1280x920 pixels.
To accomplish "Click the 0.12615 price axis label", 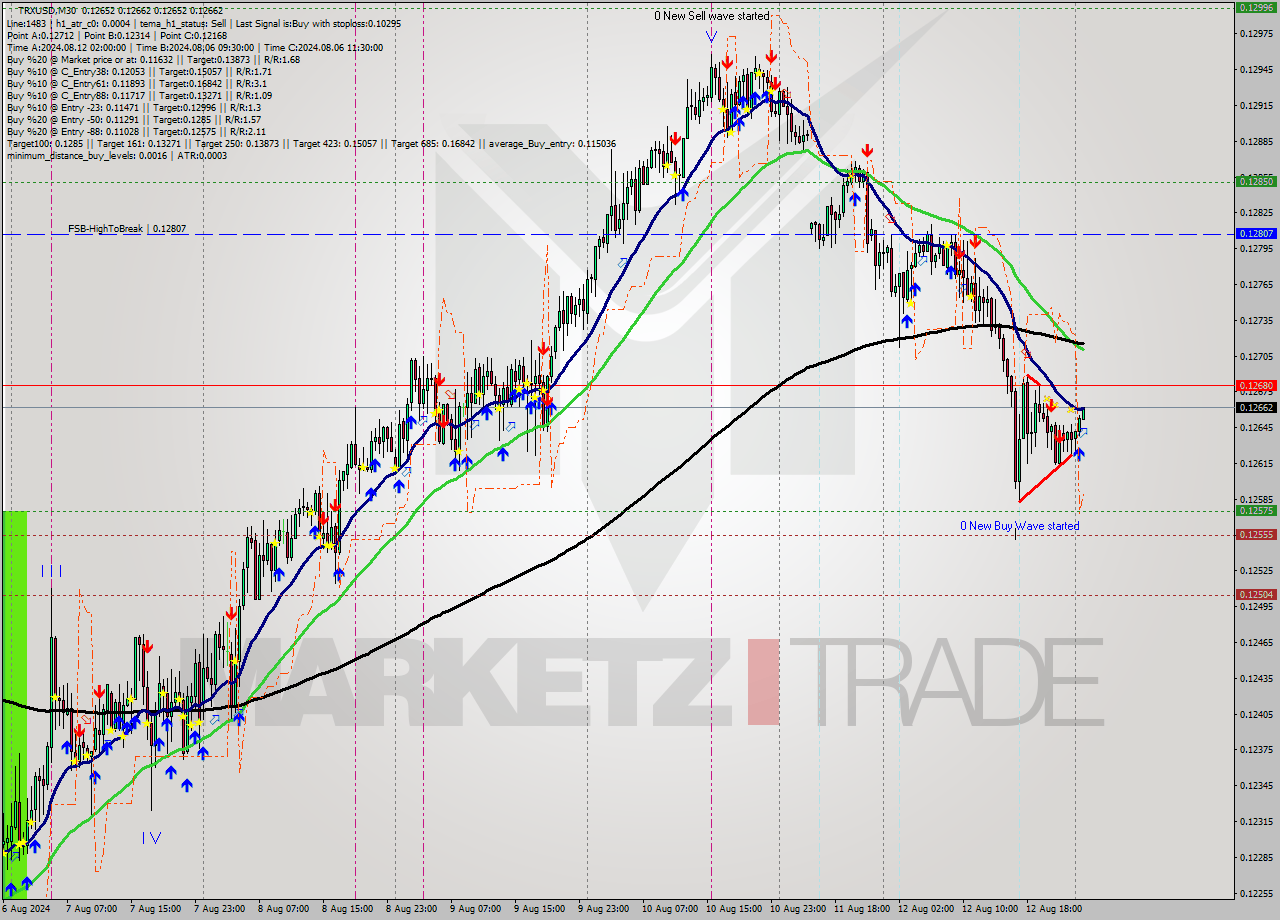I will pyautogui.click(x=1256, y=463).
